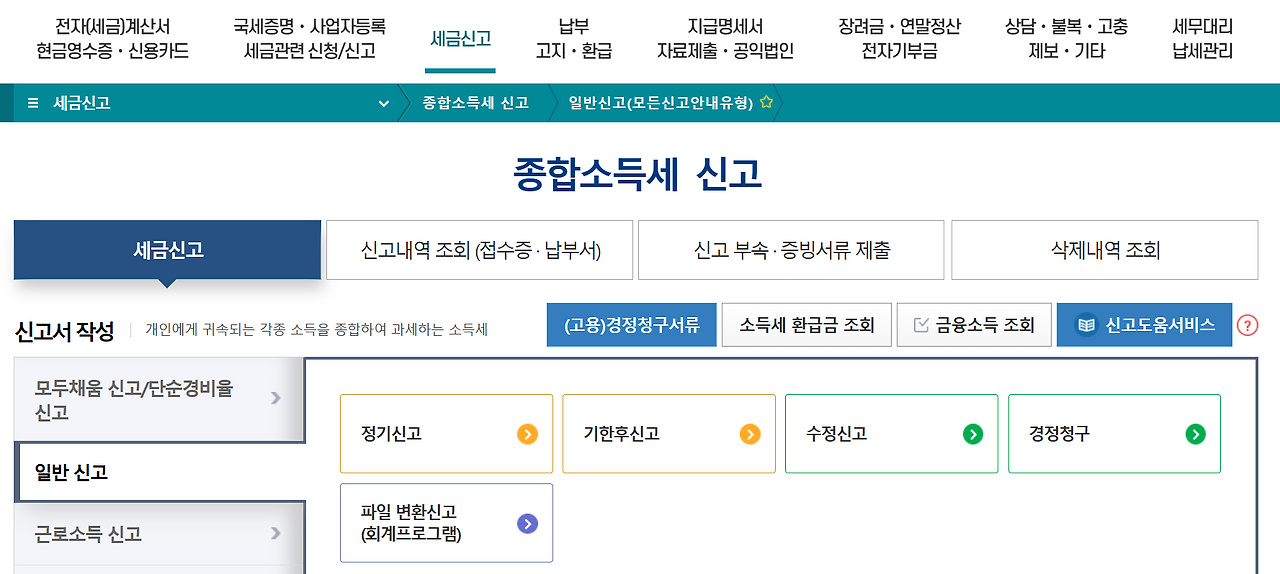The width and height of the screenshot is (1280, 574).
Task: Click the 소득세 환급금 조회 button
Action: point(806,325)
